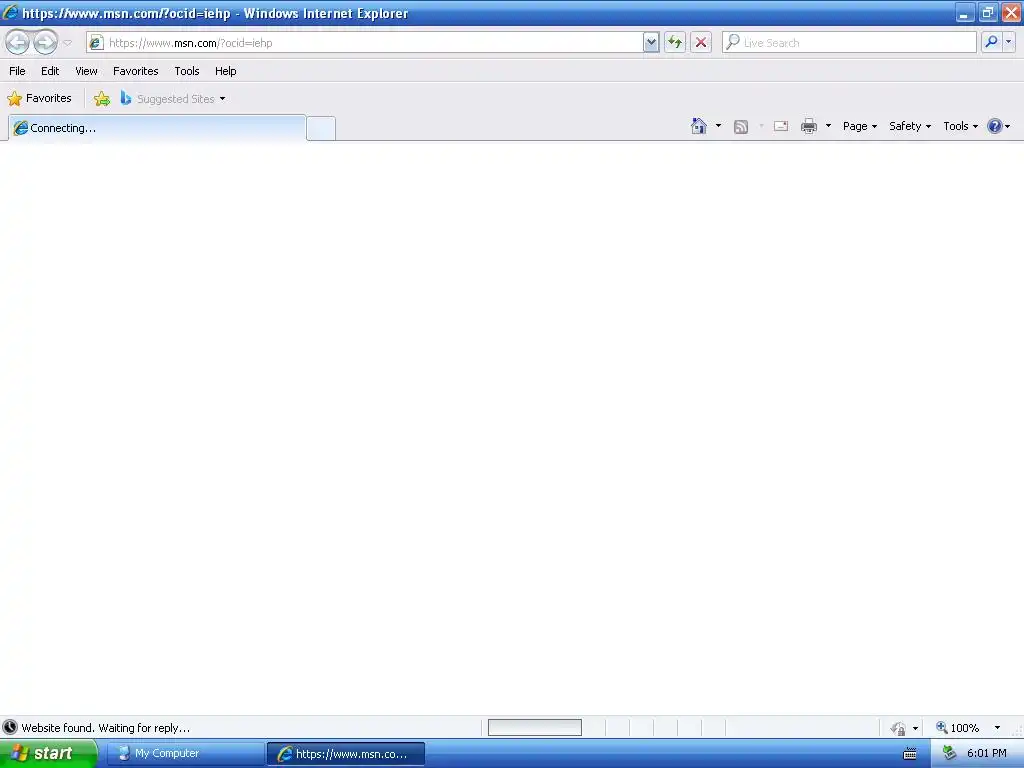Click the 6:01 PM system clock
1024x768 pixels.
pos(986,754)
